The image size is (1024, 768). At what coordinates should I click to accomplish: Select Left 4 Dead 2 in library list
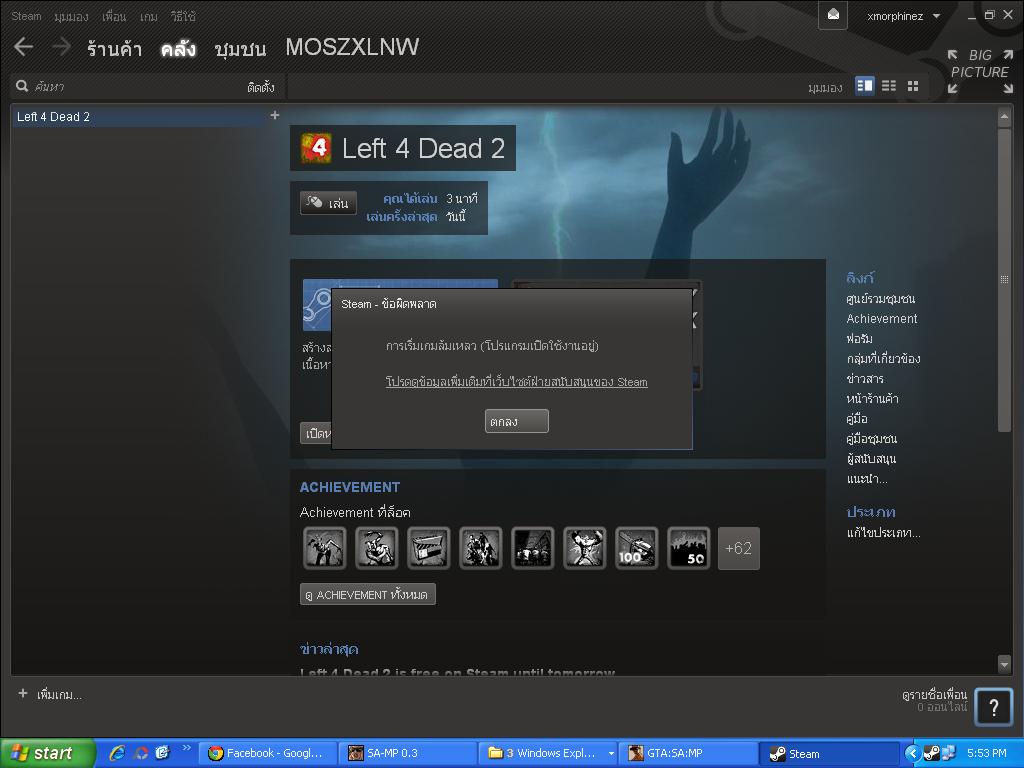(x=139, y=116)
